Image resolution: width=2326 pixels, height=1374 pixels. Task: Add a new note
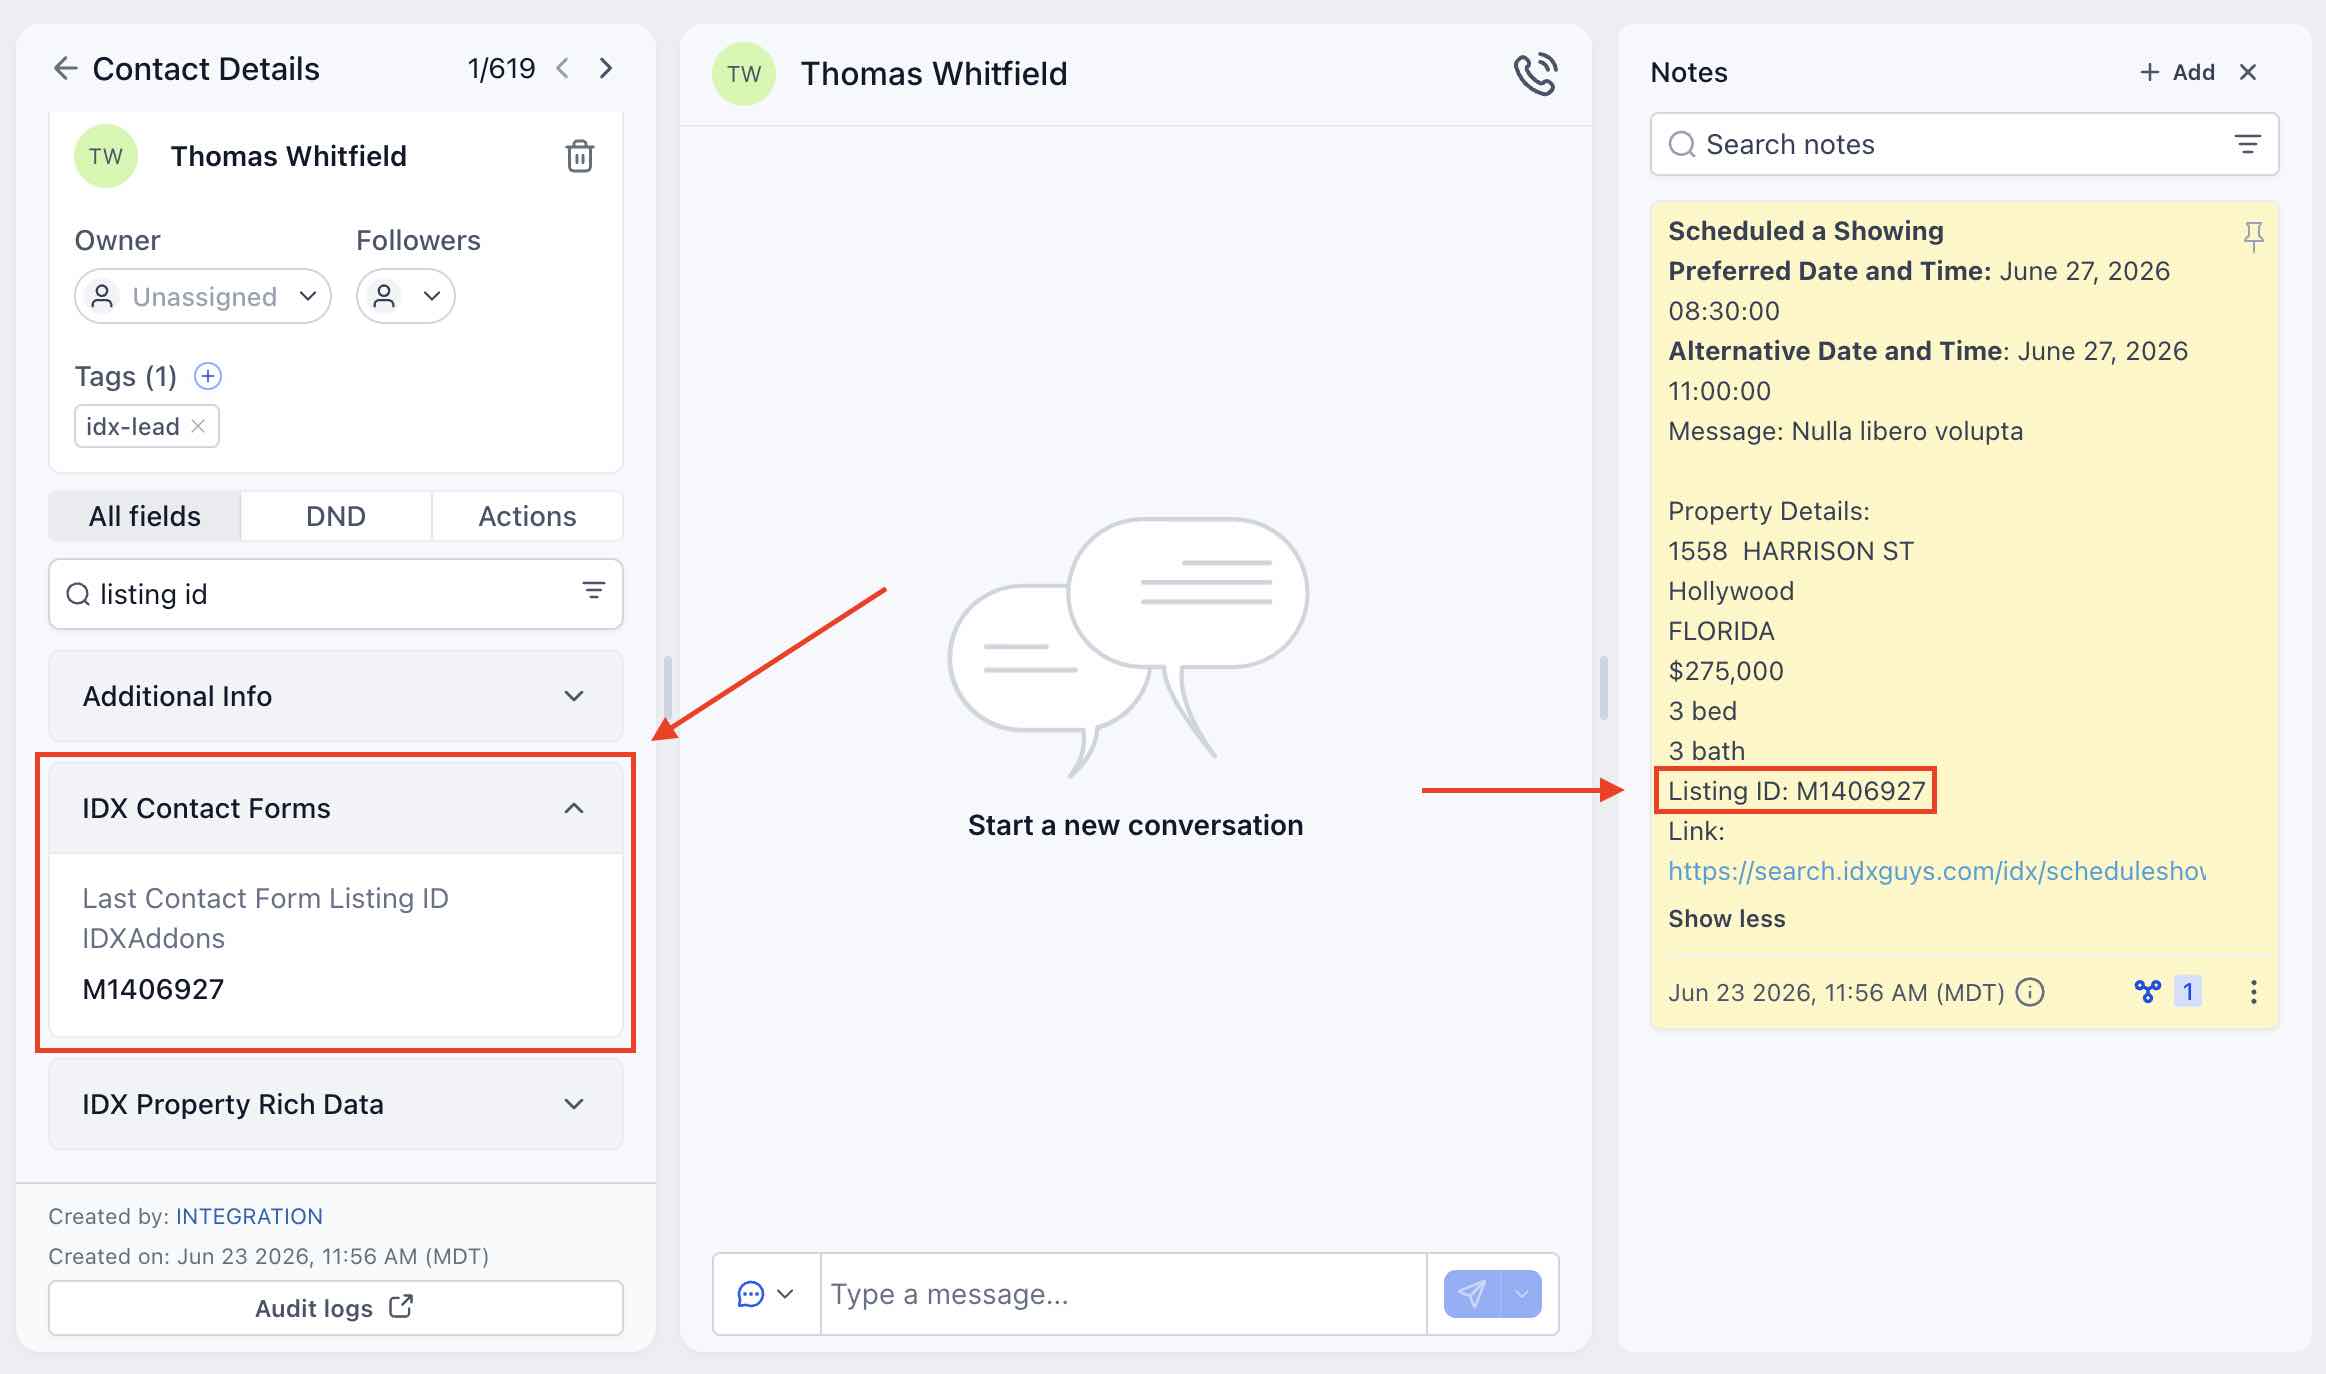(2177, 72)
